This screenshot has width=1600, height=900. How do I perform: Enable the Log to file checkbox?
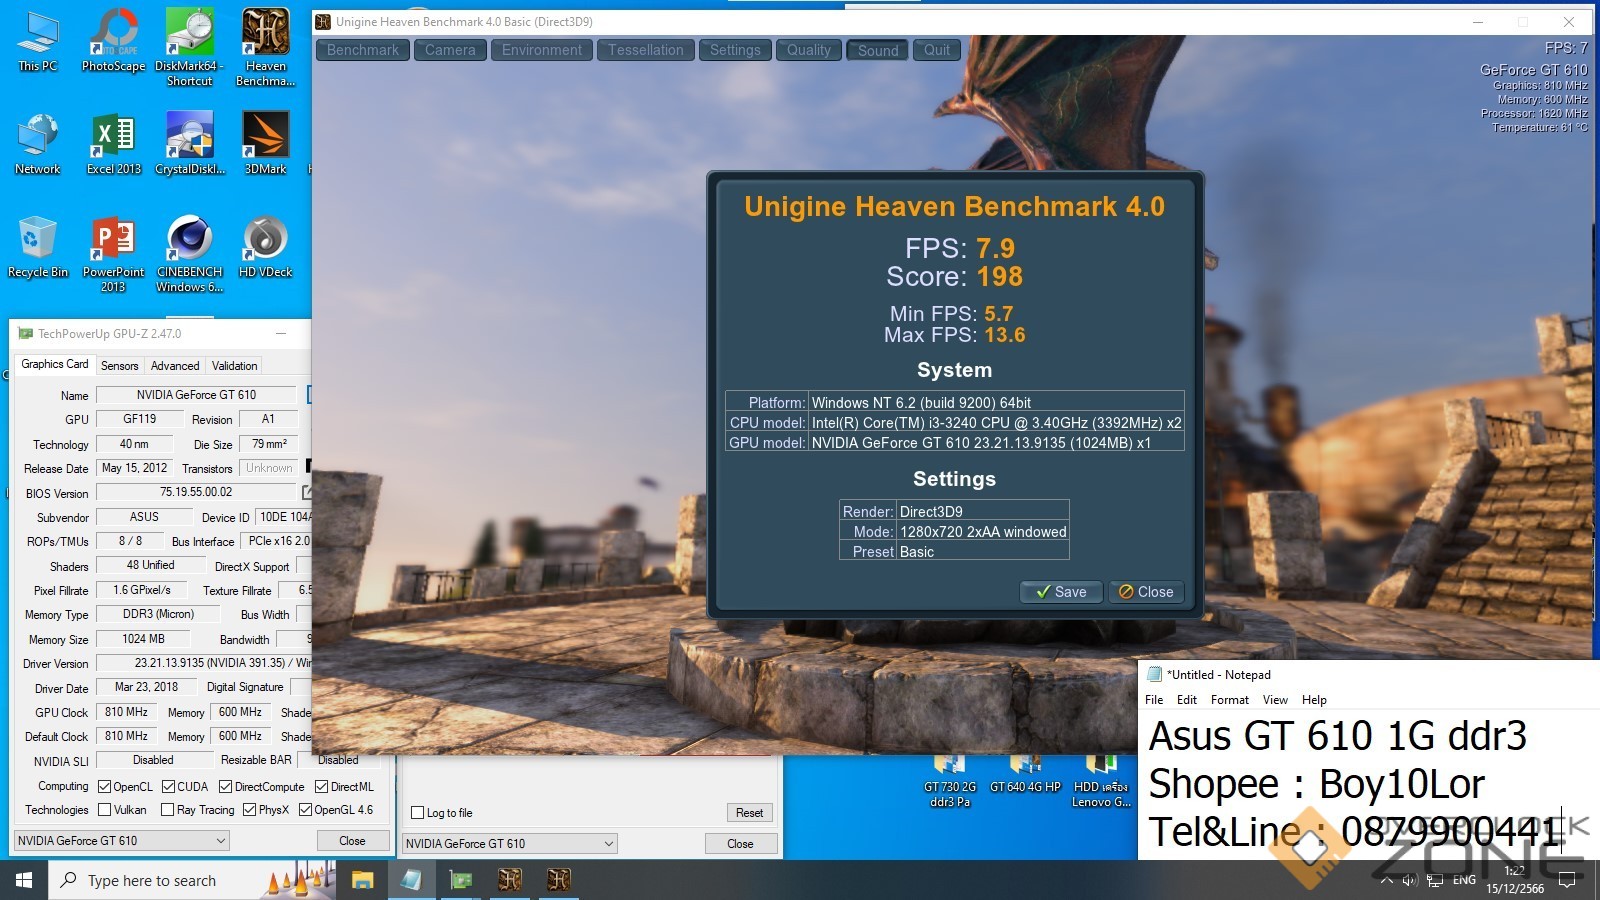pyautogui.click(x=417, y=812)
